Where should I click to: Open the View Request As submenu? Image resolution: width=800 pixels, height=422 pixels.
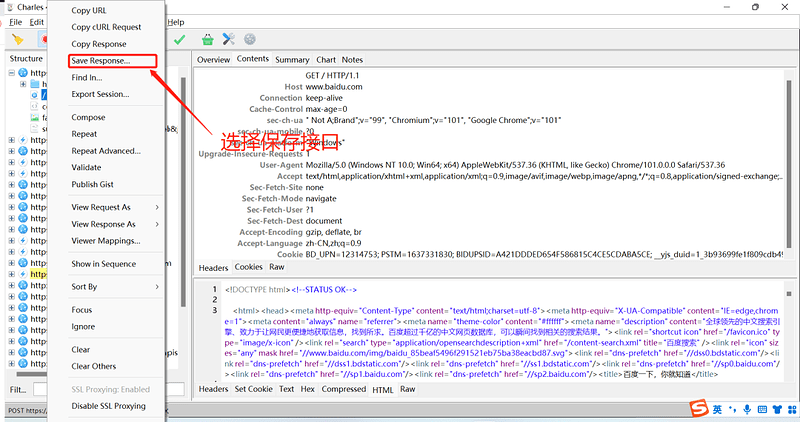click(x=115, y=207)
